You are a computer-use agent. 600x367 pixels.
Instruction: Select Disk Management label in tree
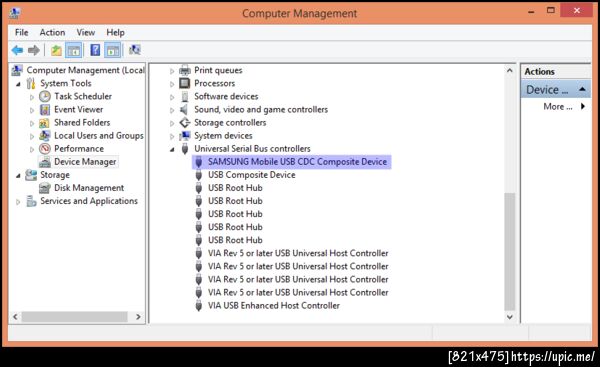pyautogui.click(x=89, y=188)
